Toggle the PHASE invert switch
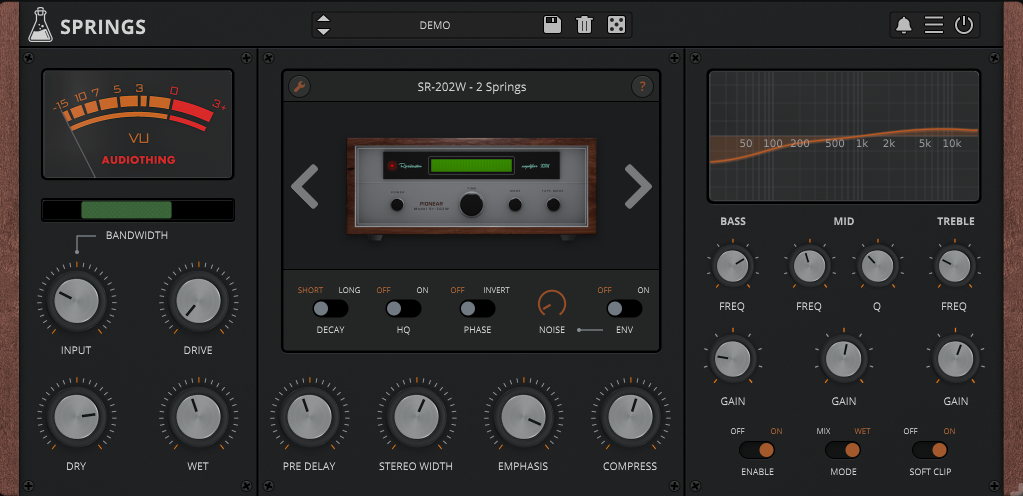Image resolution: width=1023 pixels, height=496 pixels. coord(477,309)
